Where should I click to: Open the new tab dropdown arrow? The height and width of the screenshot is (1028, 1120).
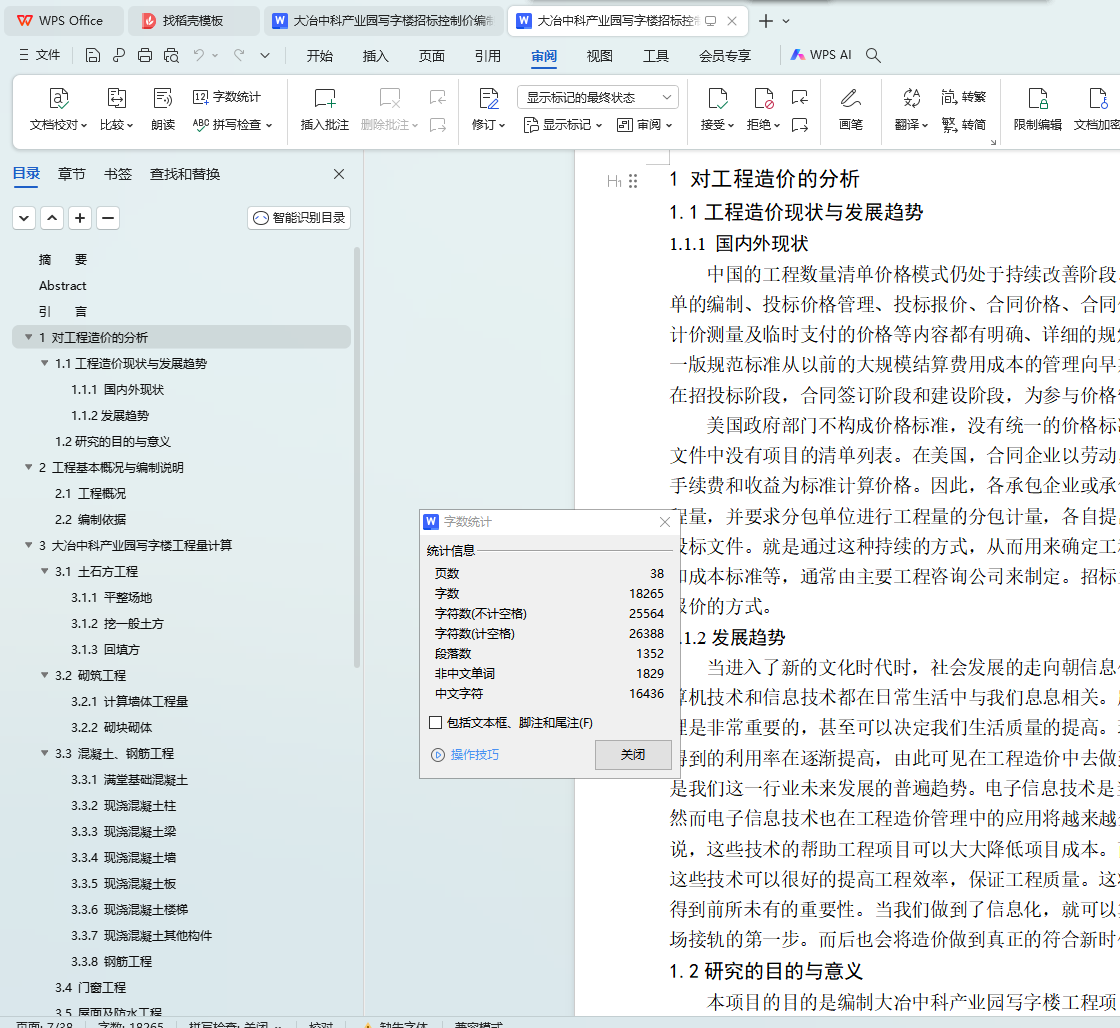click(x=786, y=21)
